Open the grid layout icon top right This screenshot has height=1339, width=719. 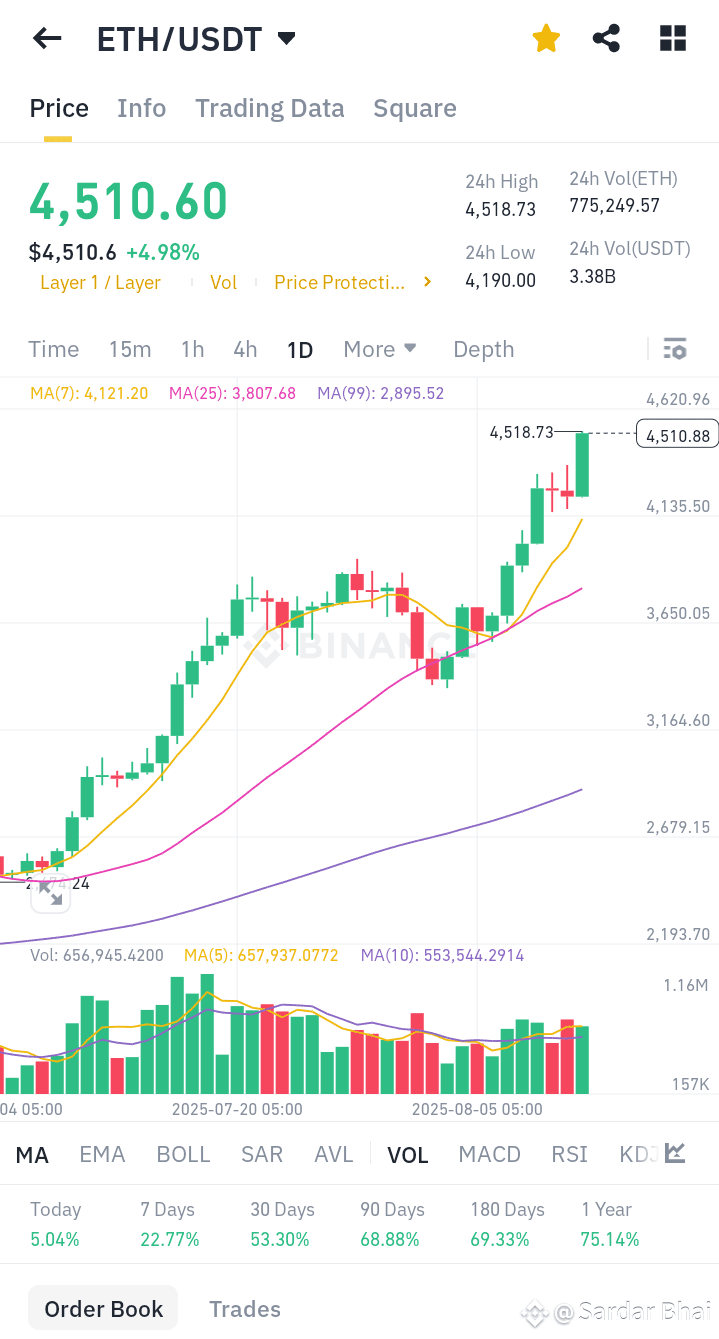672,38
